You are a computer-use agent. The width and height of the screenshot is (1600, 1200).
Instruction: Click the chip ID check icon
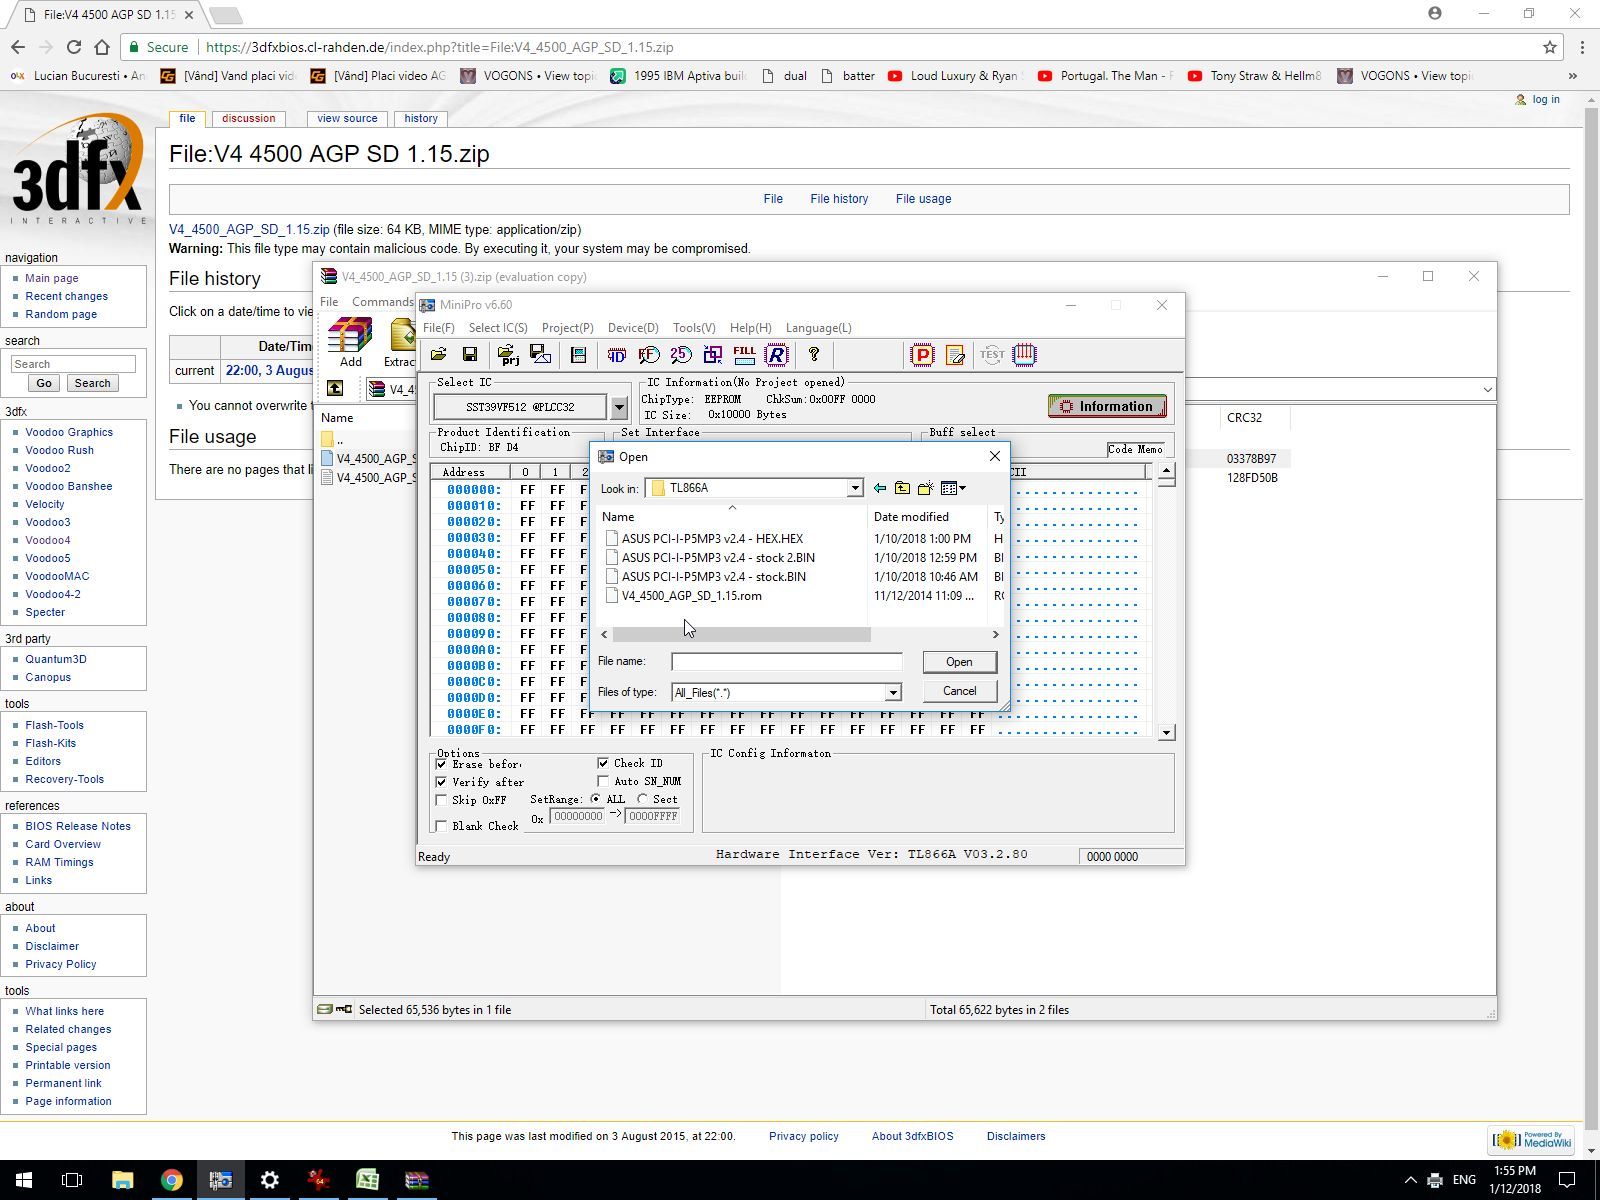pyautogui.click(x=617, y=355)
